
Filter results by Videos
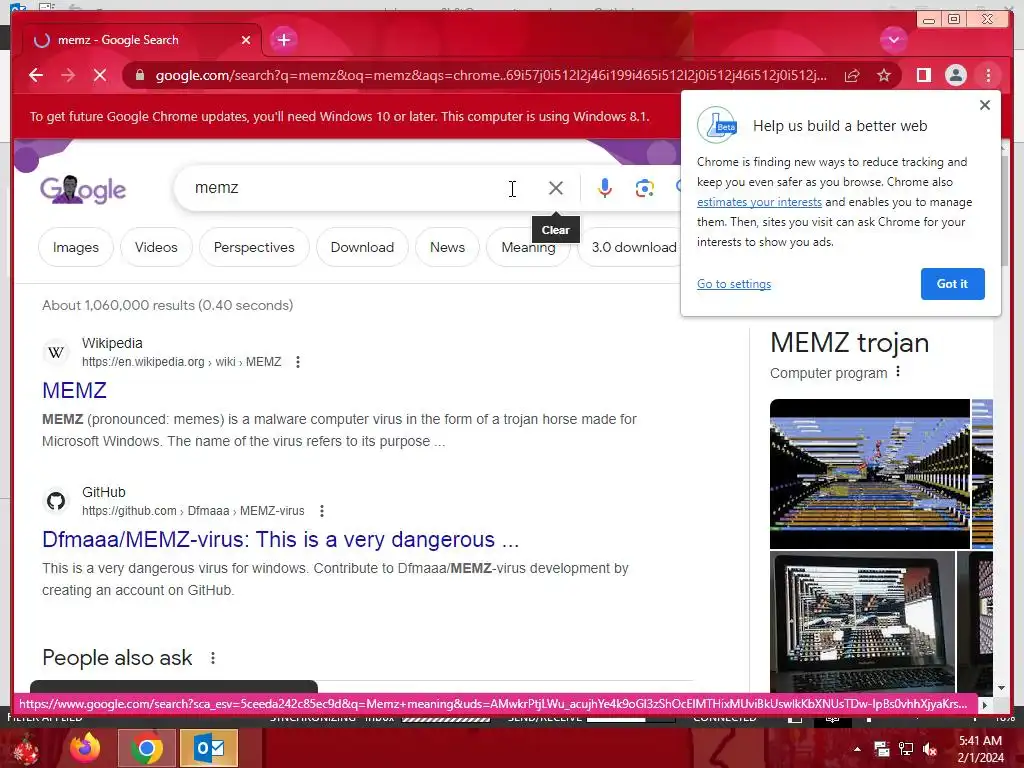click(x=156, y=248)
